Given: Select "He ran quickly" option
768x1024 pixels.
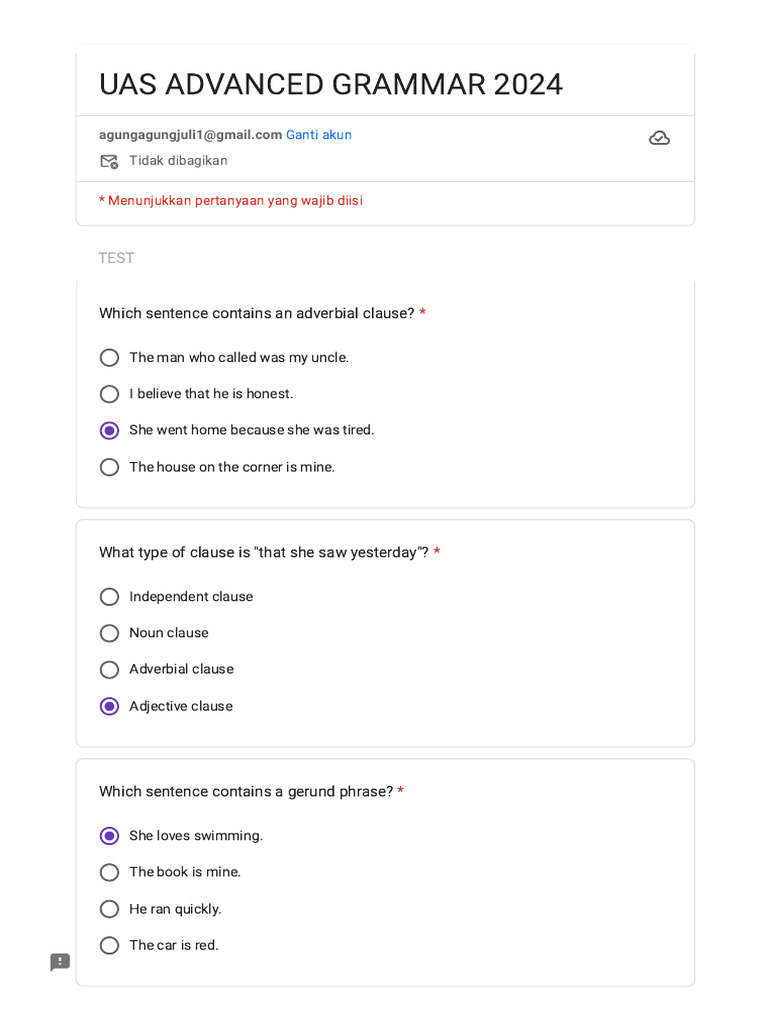Looking at the screenshot, I should (x=110, y=909).
